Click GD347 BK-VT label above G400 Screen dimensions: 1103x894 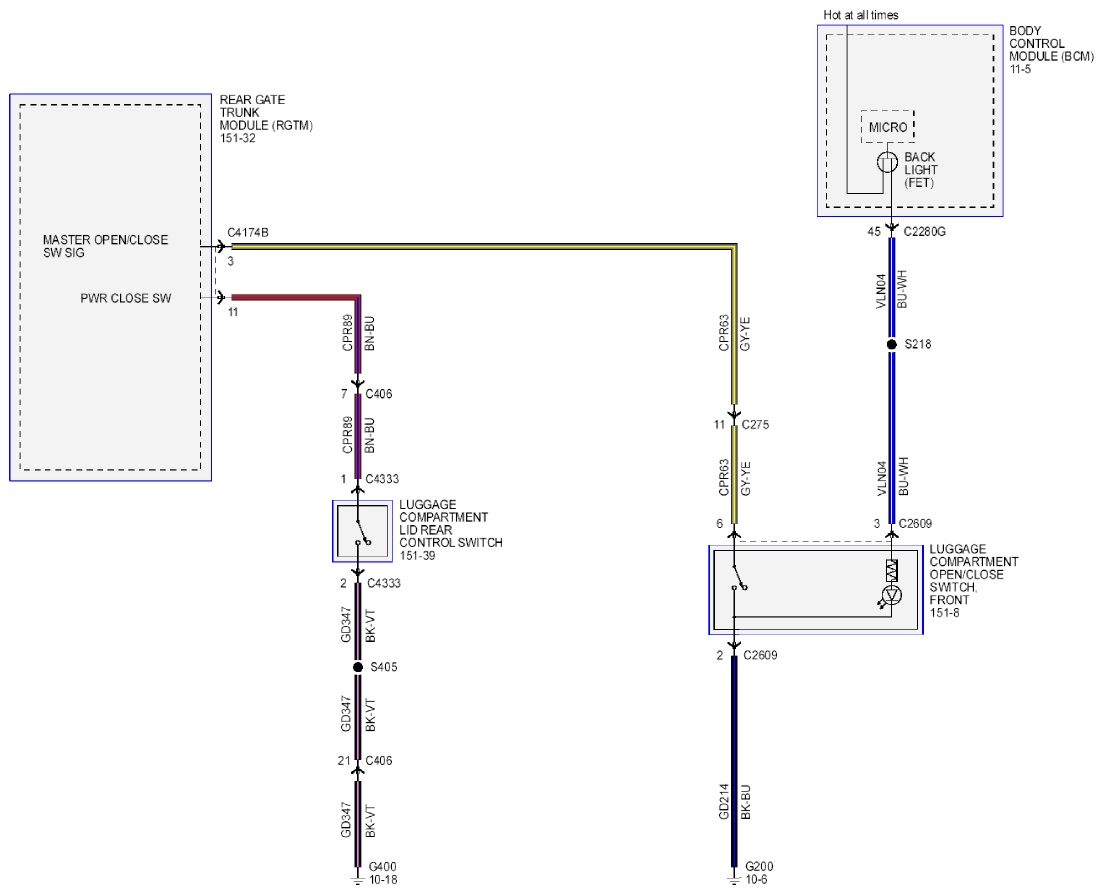[358, 820]
